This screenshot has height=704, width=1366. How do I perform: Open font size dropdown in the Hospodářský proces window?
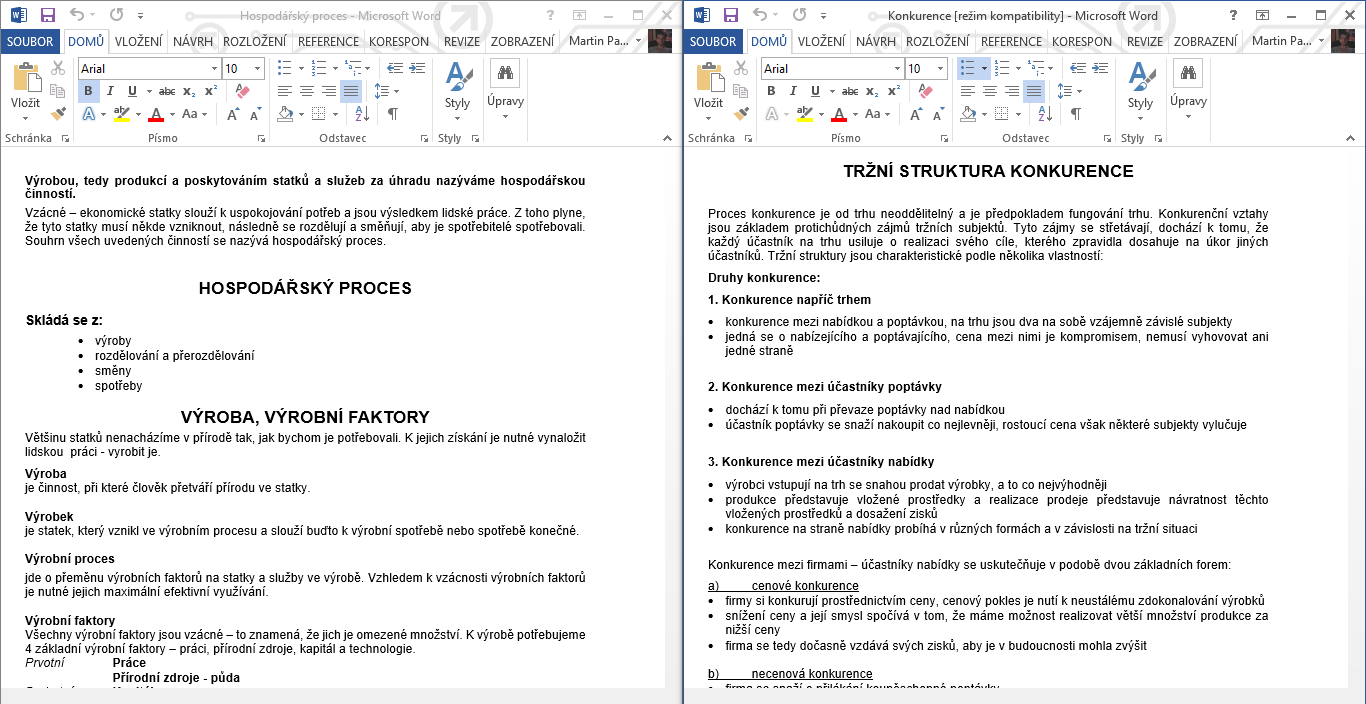(258, 69)
